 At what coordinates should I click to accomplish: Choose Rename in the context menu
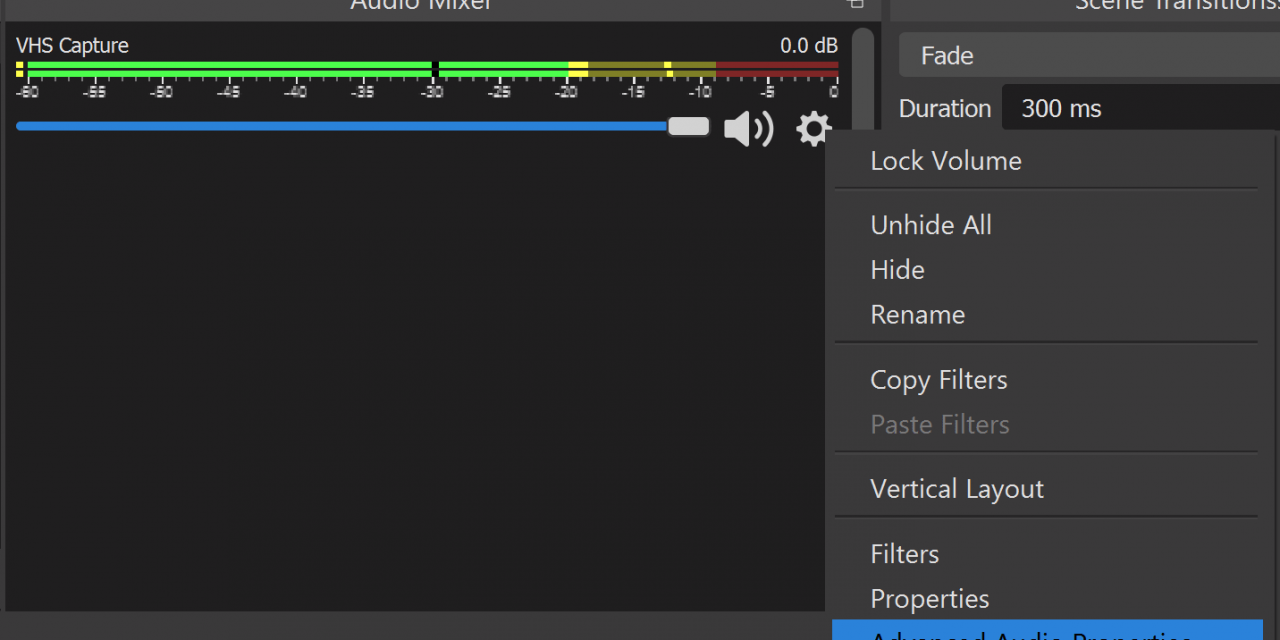[x=917, y=315]
